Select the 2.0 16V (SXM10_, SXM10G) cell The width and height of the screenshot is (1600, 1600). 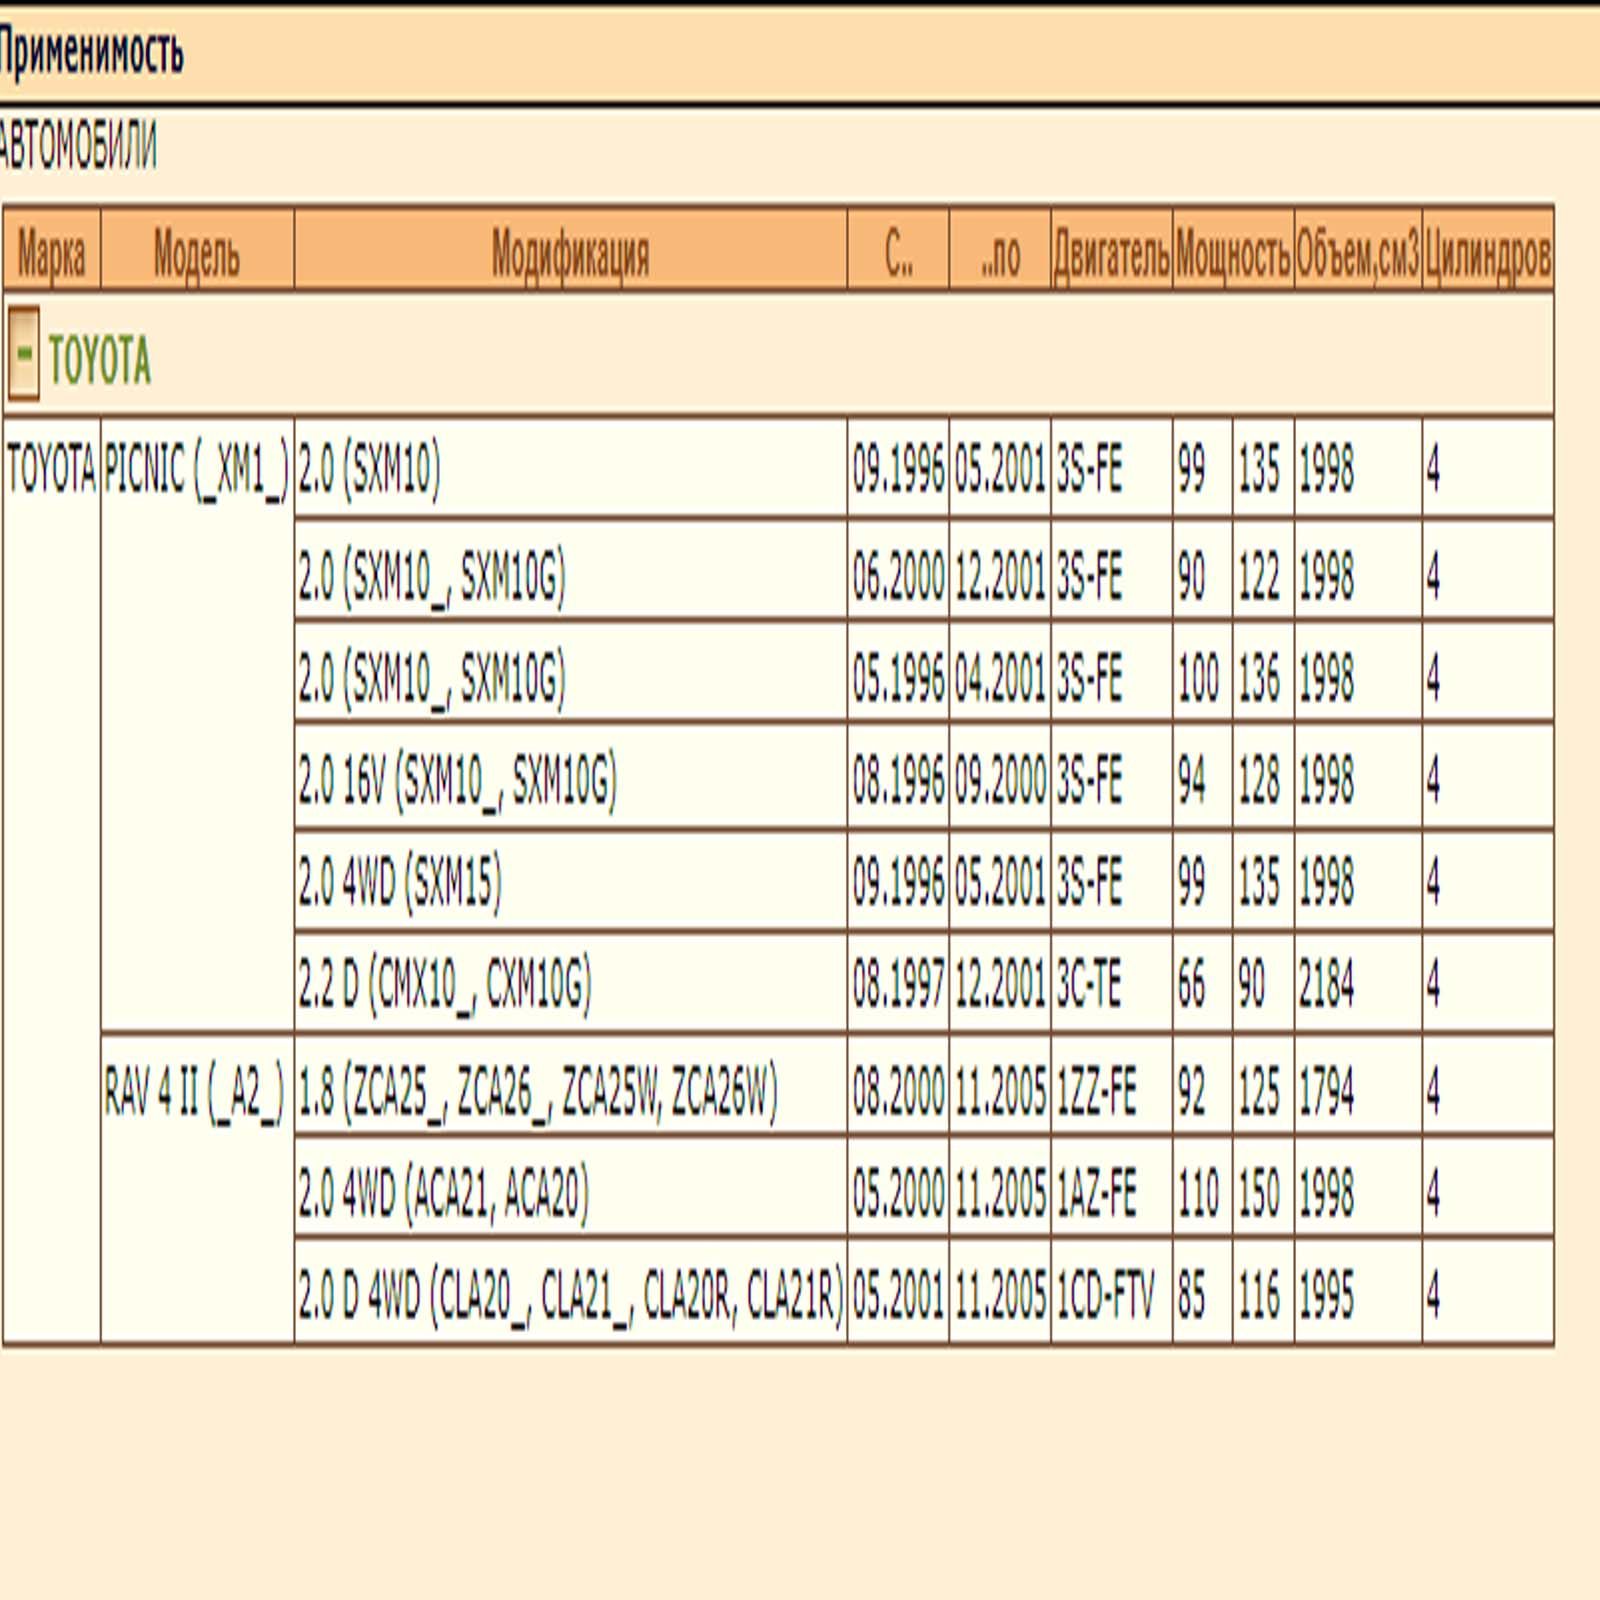[x=571, y=777]
